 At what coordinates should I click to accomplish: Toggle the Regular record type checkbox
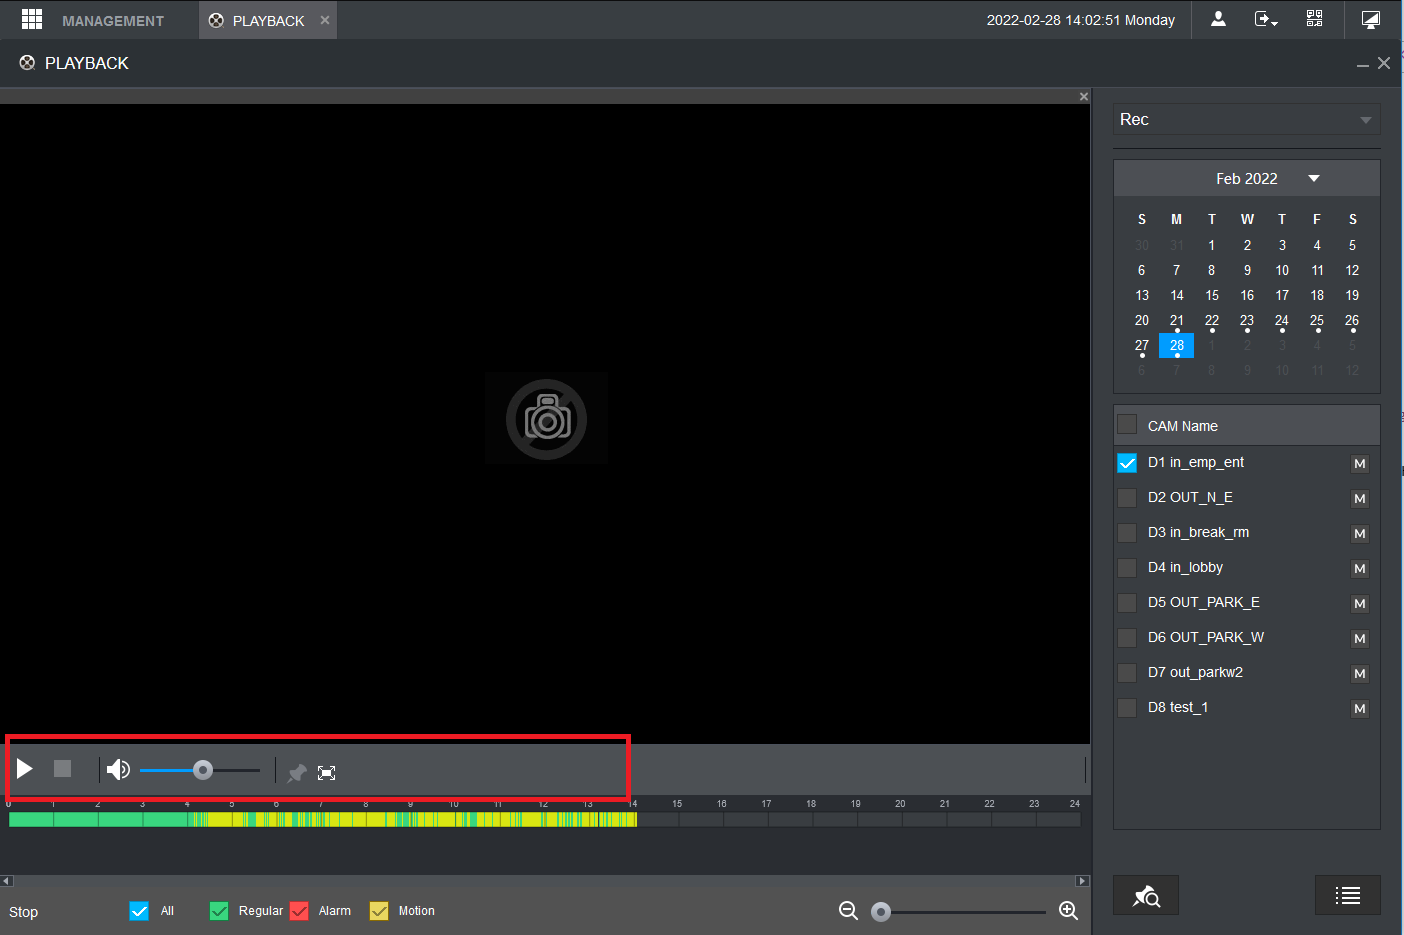pos(219,911)
